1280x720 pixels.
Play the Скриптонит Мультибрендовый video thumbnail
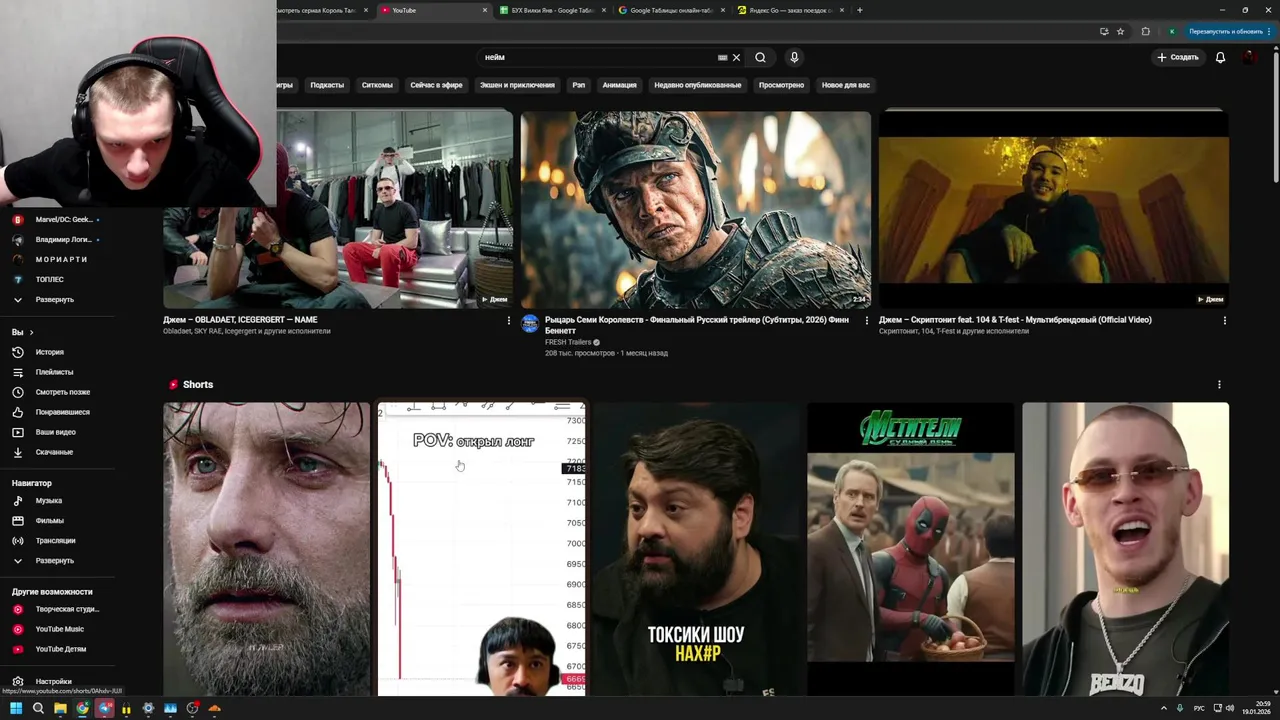click(1054, 209)
